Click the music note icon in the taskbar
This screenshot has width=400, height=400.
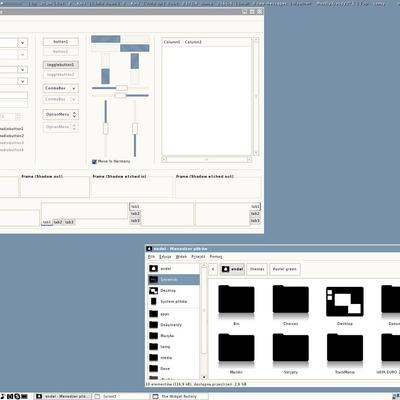click(x=3, y=396)
